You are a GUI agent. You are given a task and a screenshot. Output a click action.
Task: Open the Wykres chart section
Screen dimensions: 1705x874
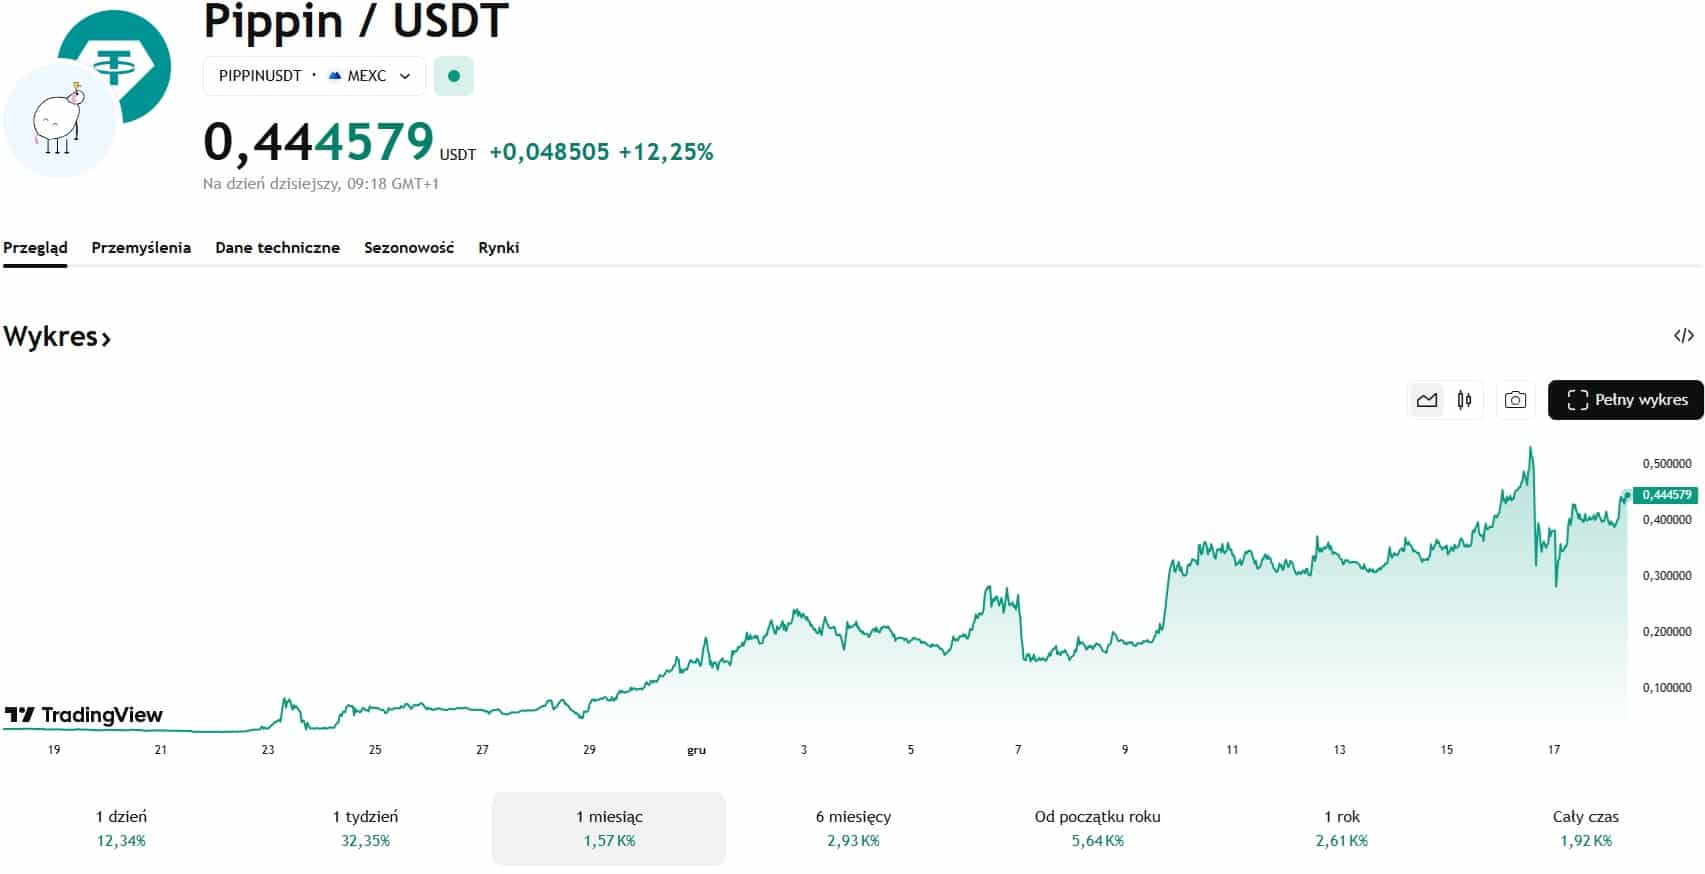[x=57, y=337]
